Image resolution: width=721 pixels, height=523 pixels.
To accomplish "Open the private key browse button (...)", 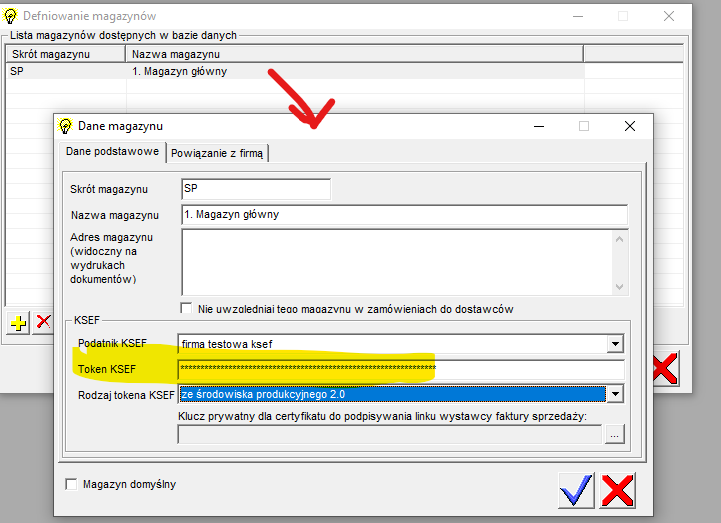I will click(x=614, y=434).
